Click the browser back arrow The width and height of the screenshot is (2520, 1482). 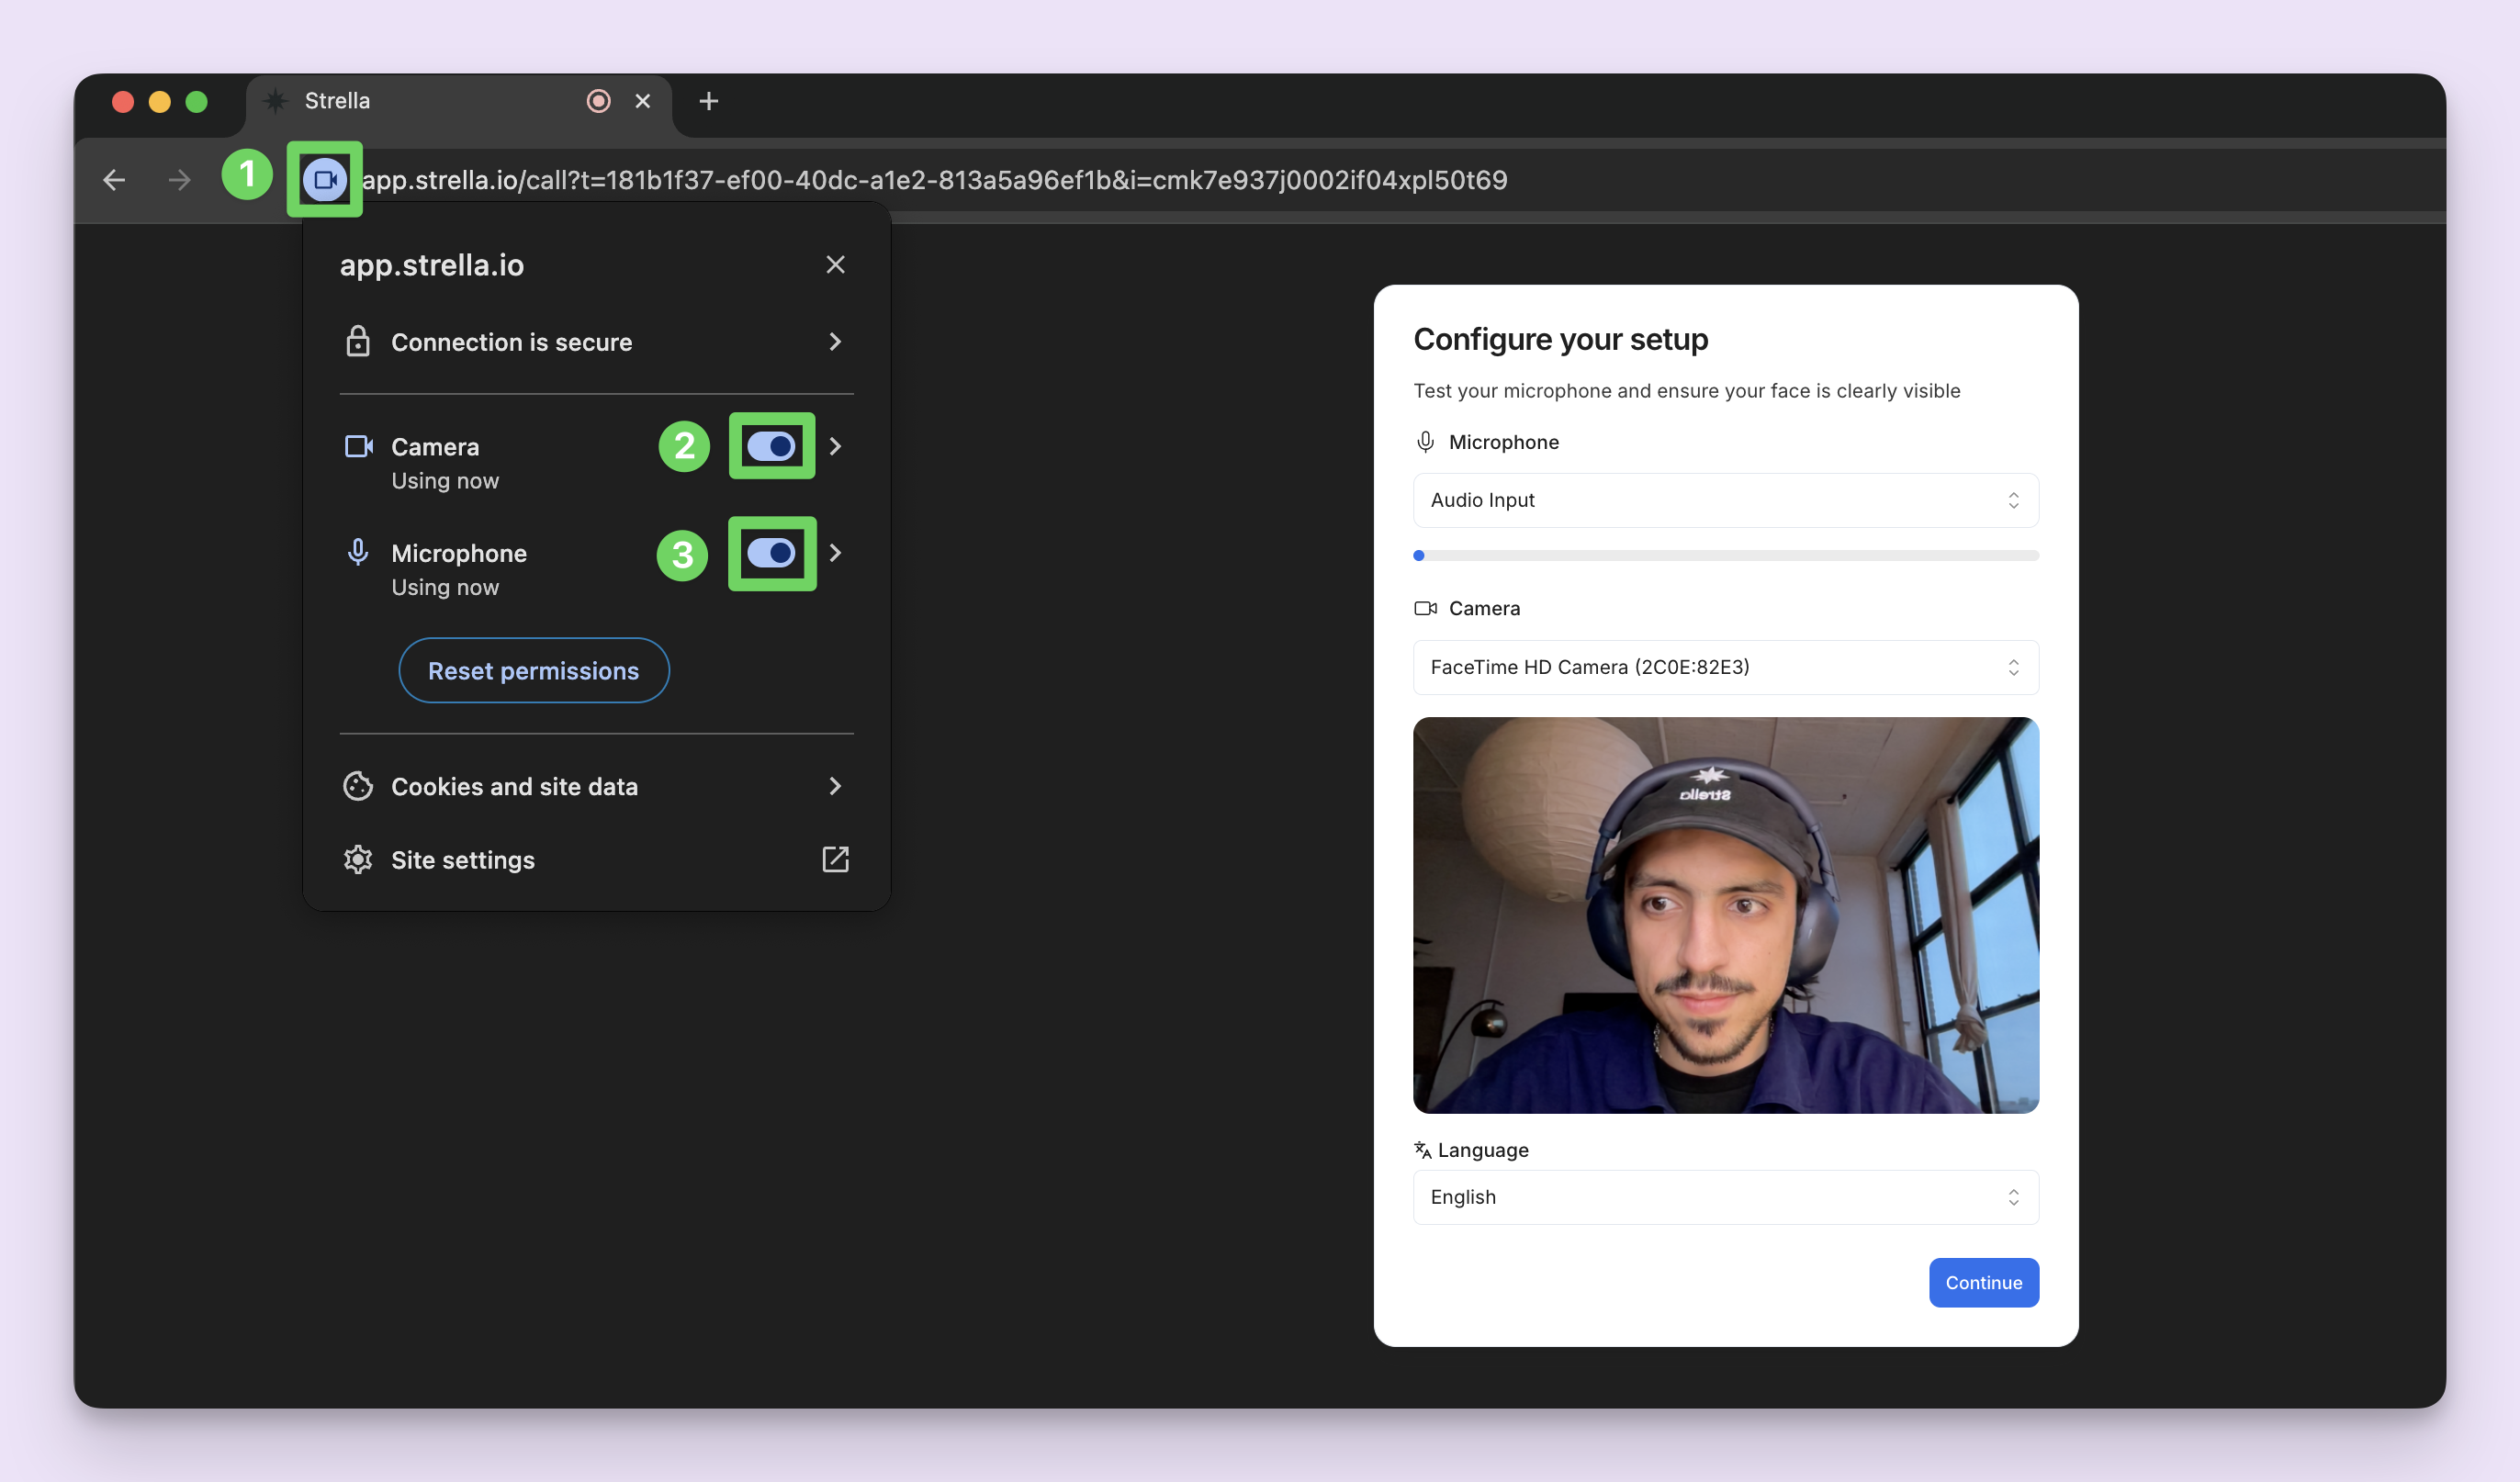point(114,180)
